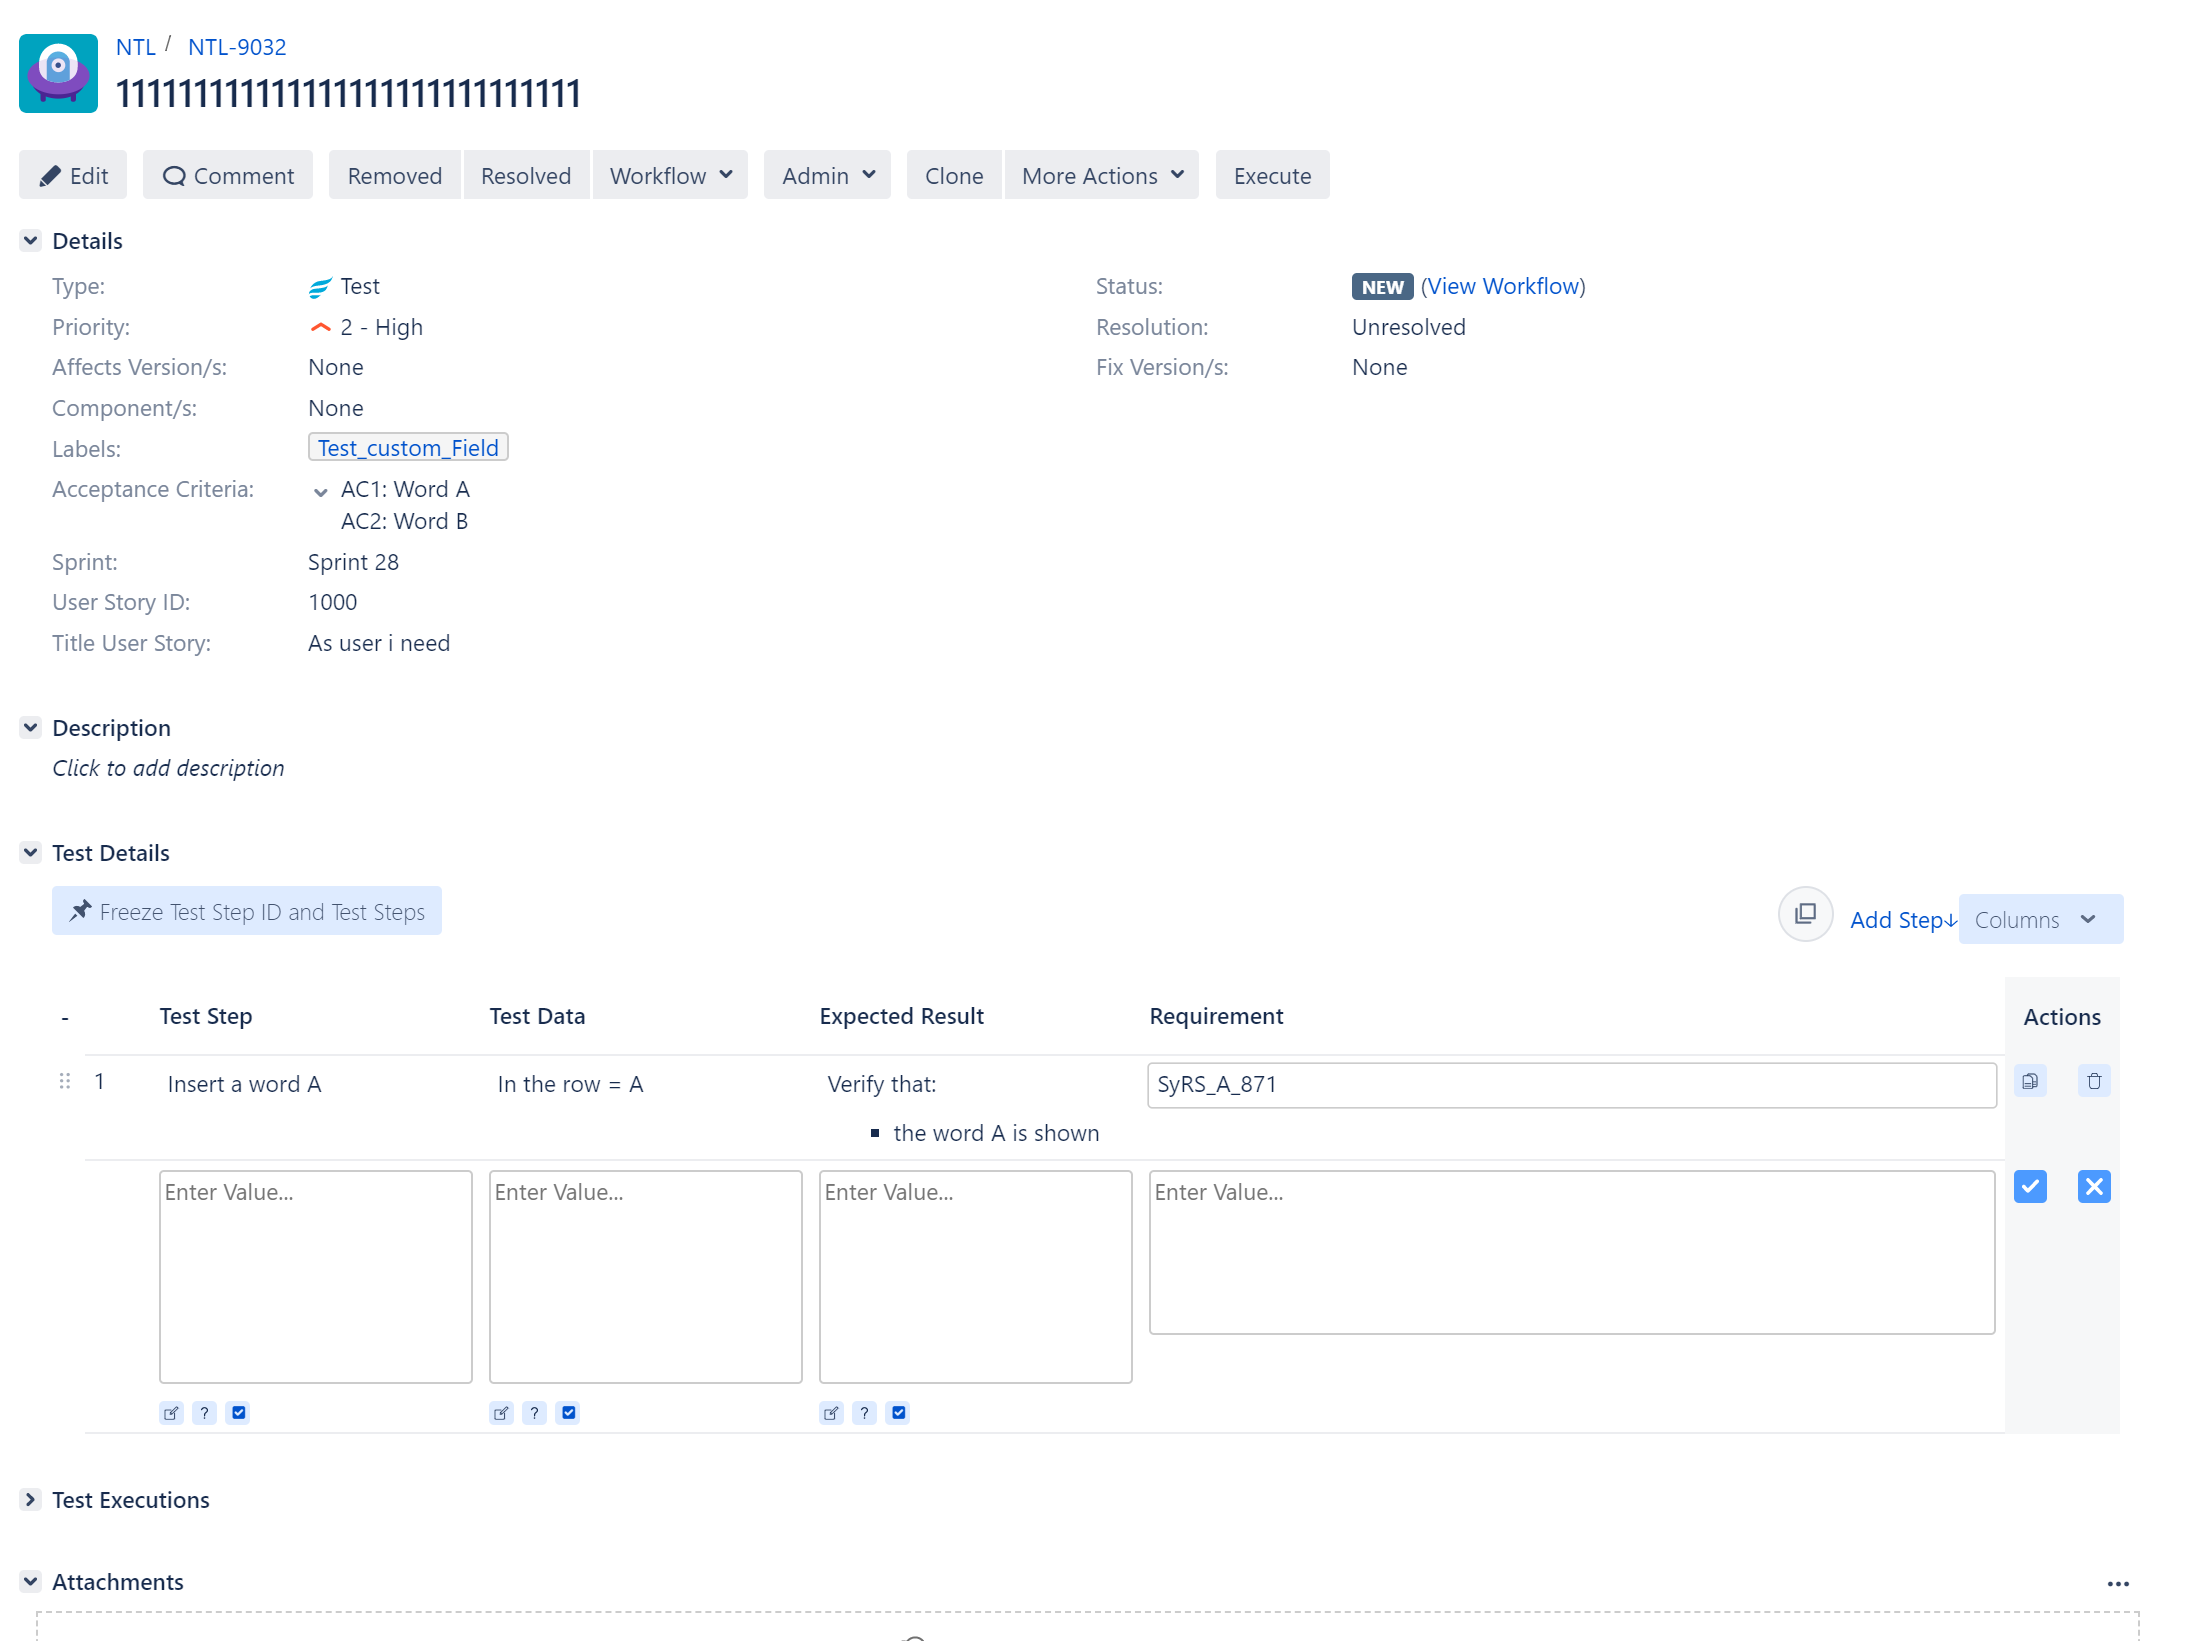Toggle checkbox under Test Data field
The image size is (2187, 1641).
pyautogui.click(x=568, y=1413)
